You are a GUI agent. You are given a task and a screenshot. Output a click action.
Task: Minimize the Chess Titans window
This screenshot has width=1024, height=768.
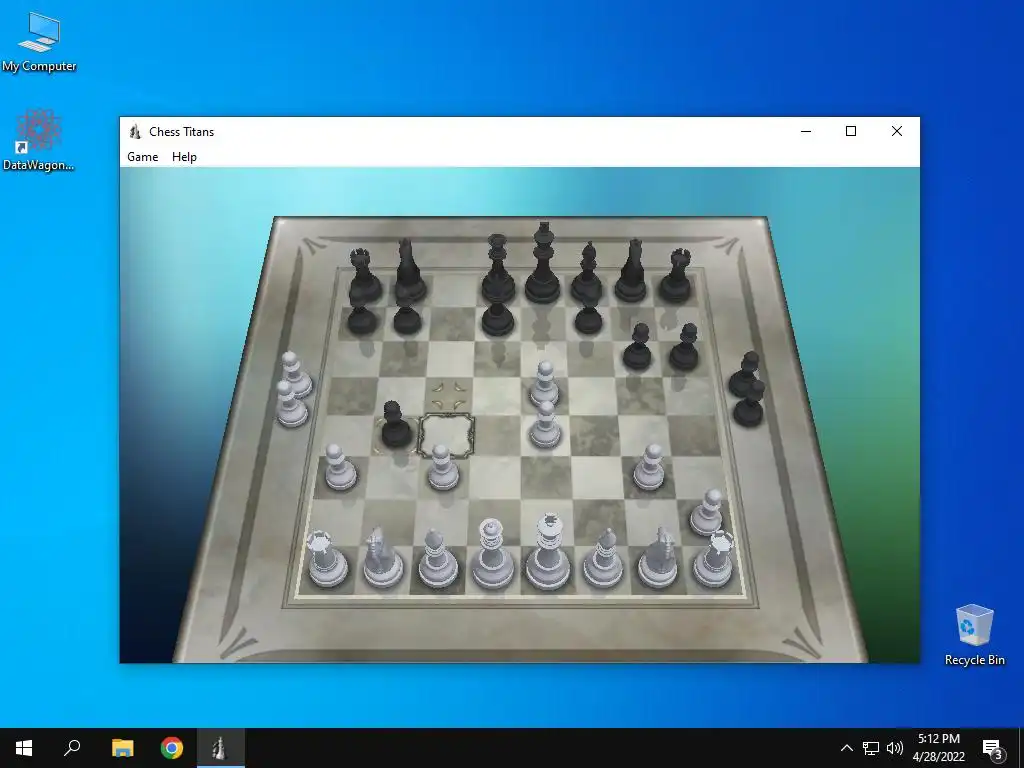806,131
